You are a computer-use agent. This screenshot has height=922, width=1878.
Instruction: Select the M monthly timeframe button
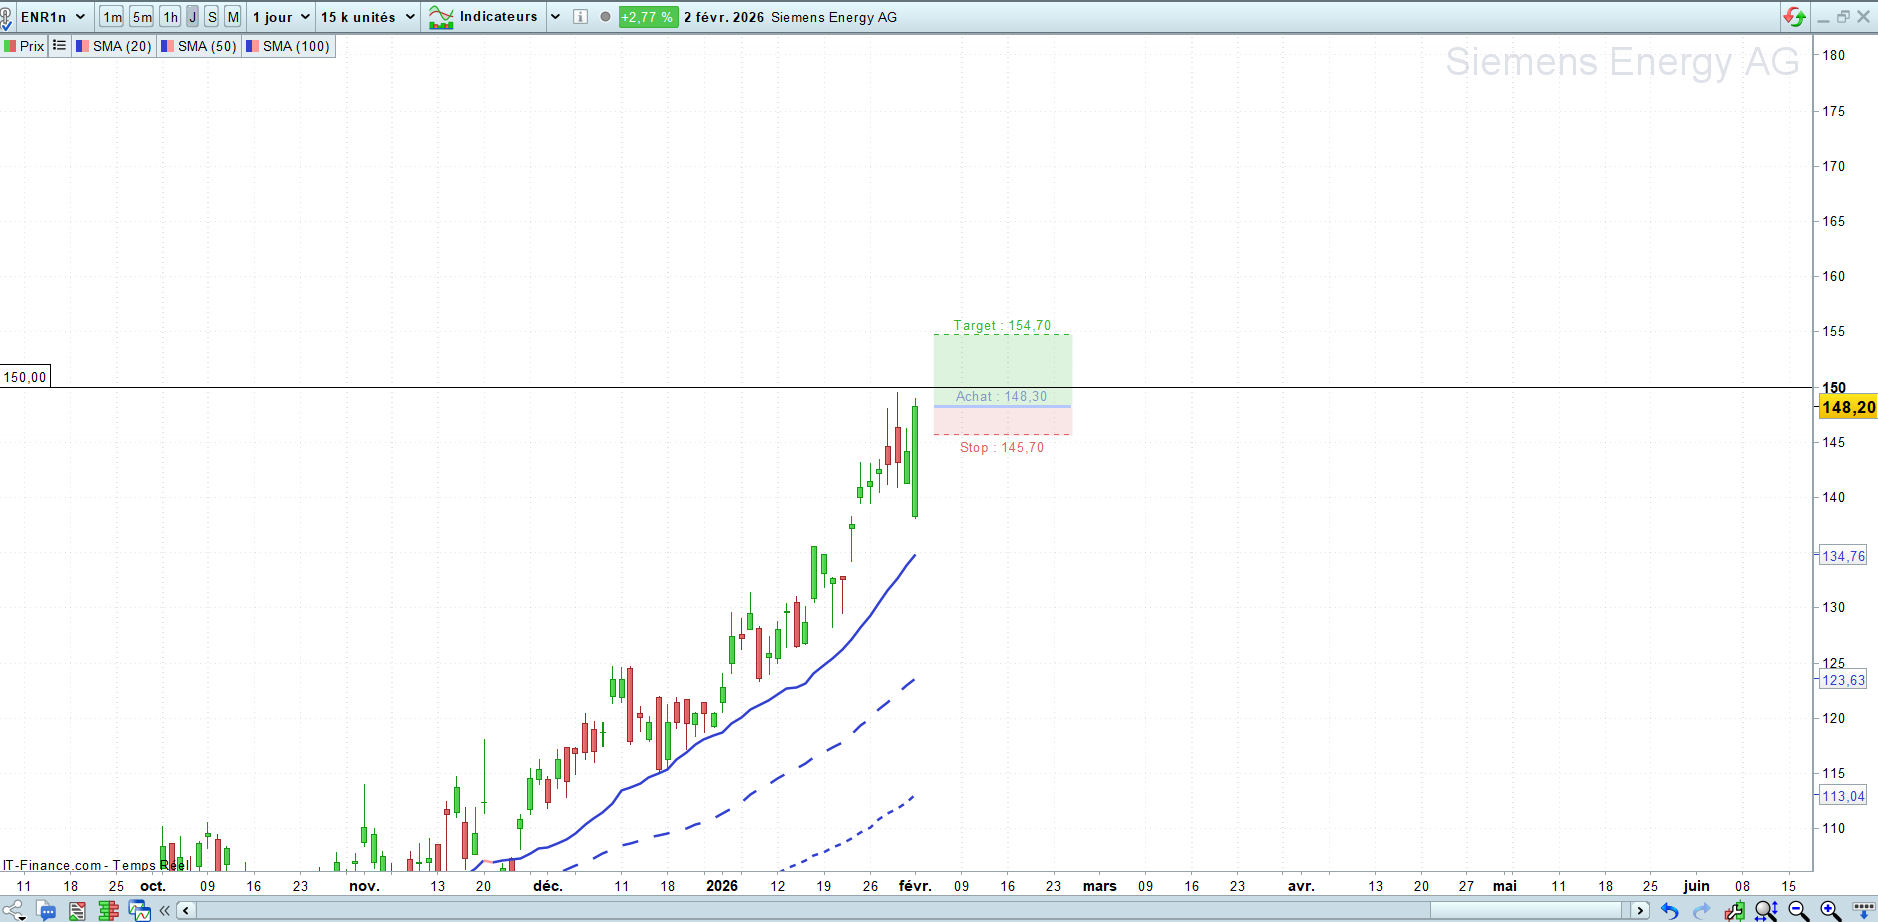point(233,17)
